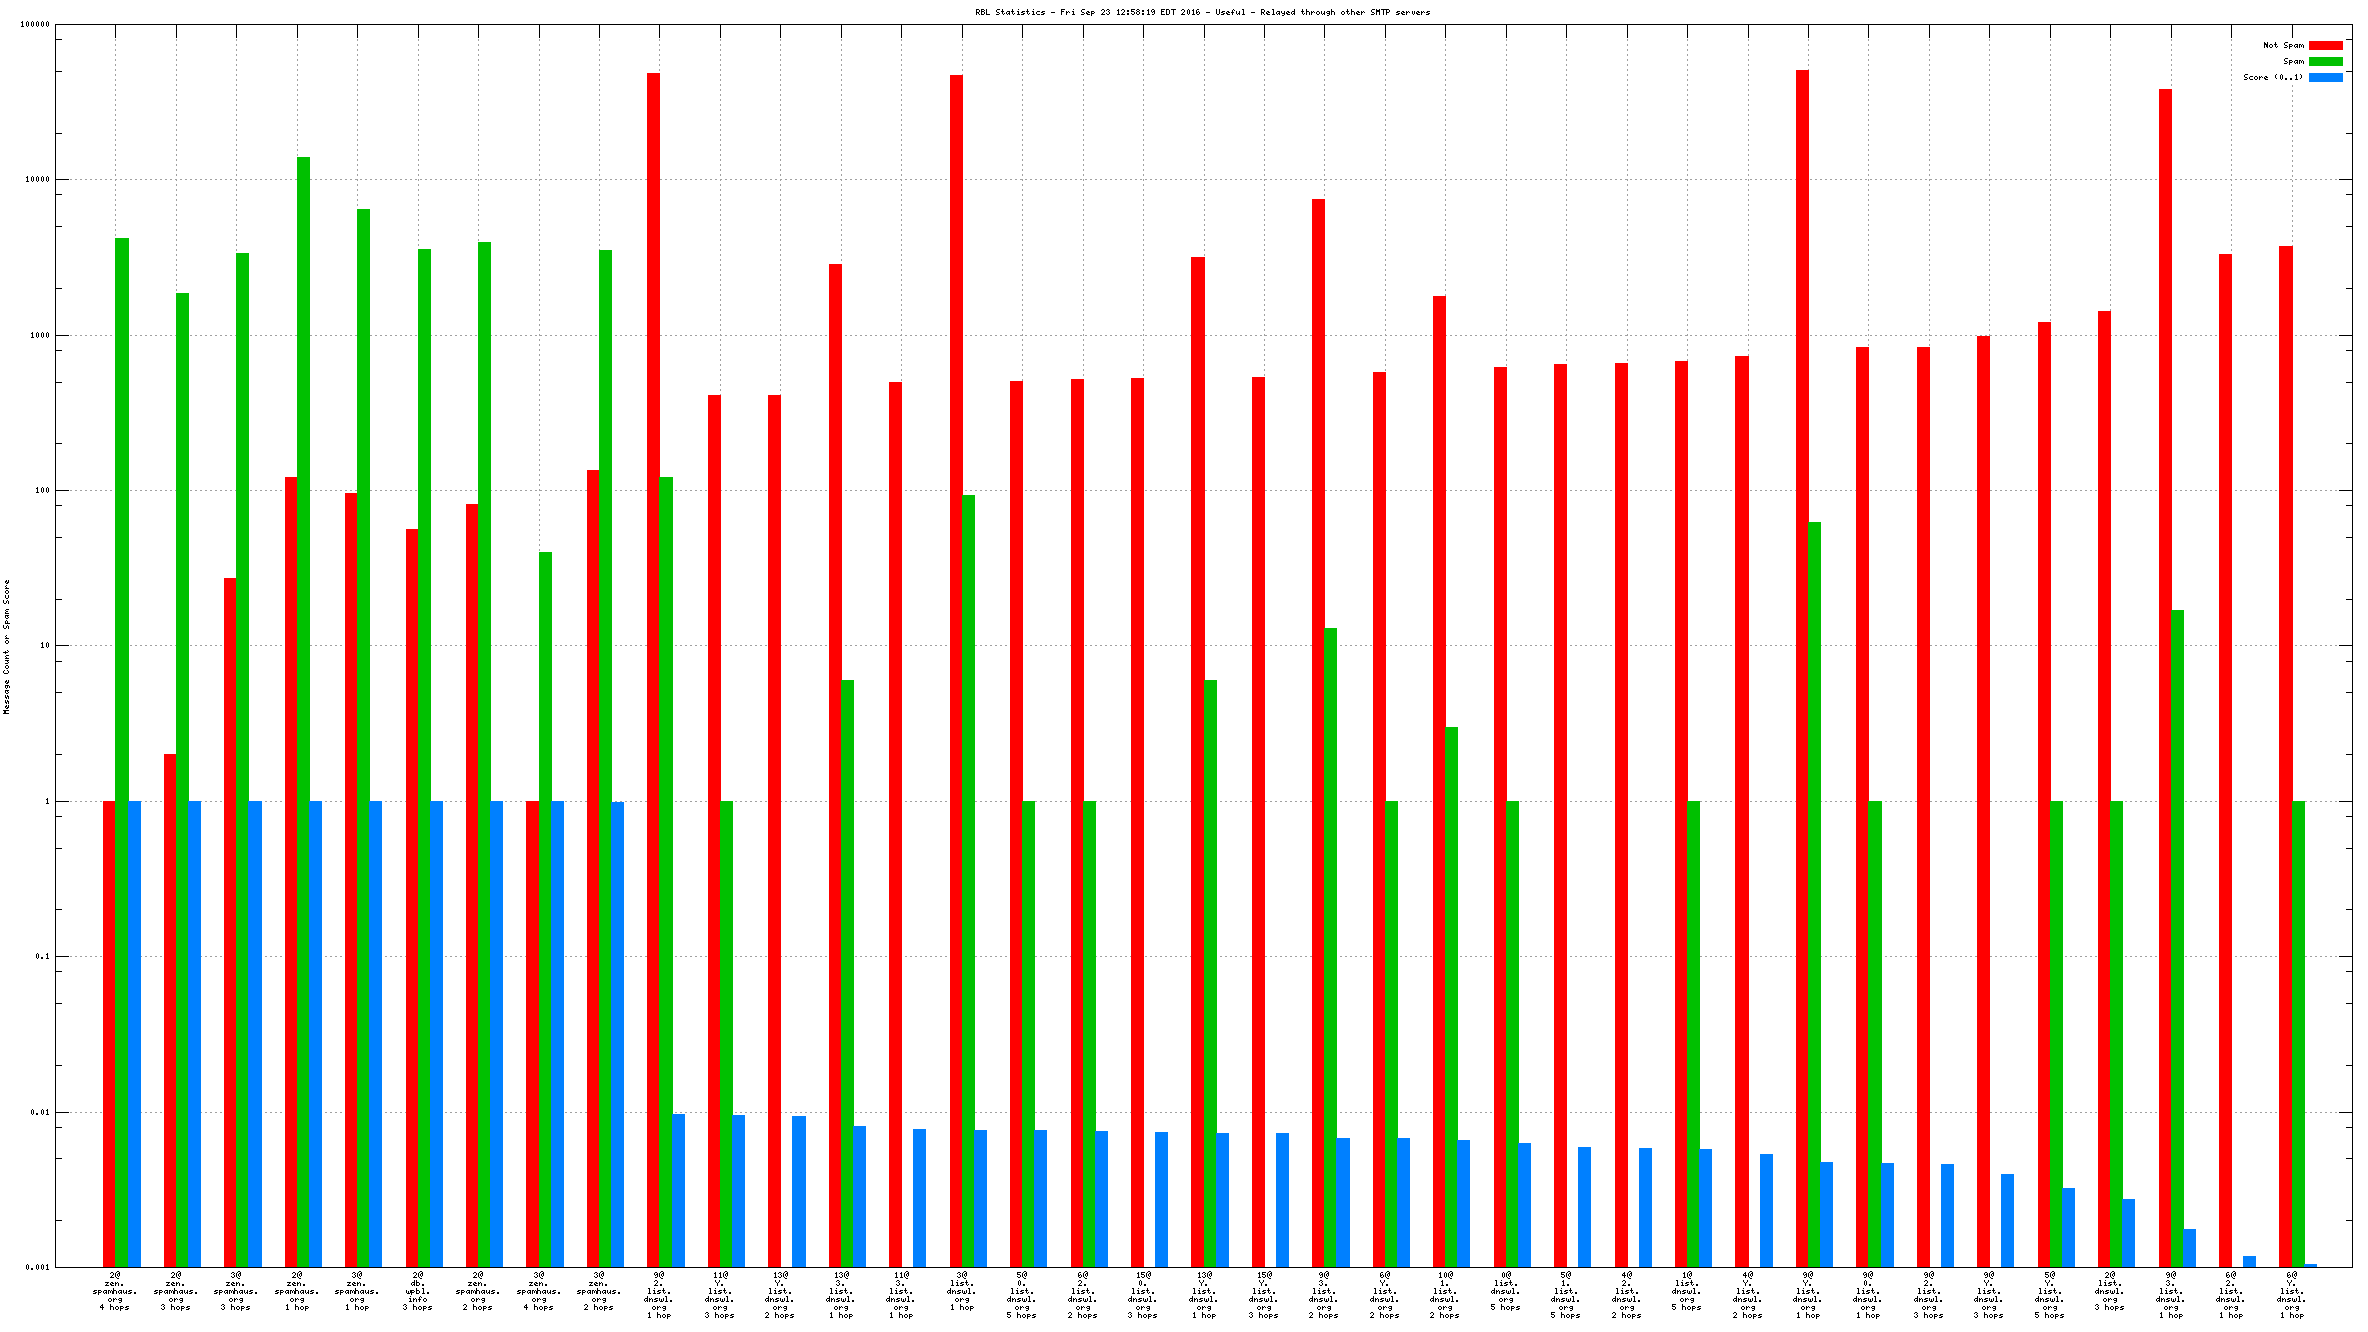Screen dimensions: 2368x1332
Task: Click the 10@ 1.list.dnswl.org 2 hops label
Action: click(x=1445, y=1295)
